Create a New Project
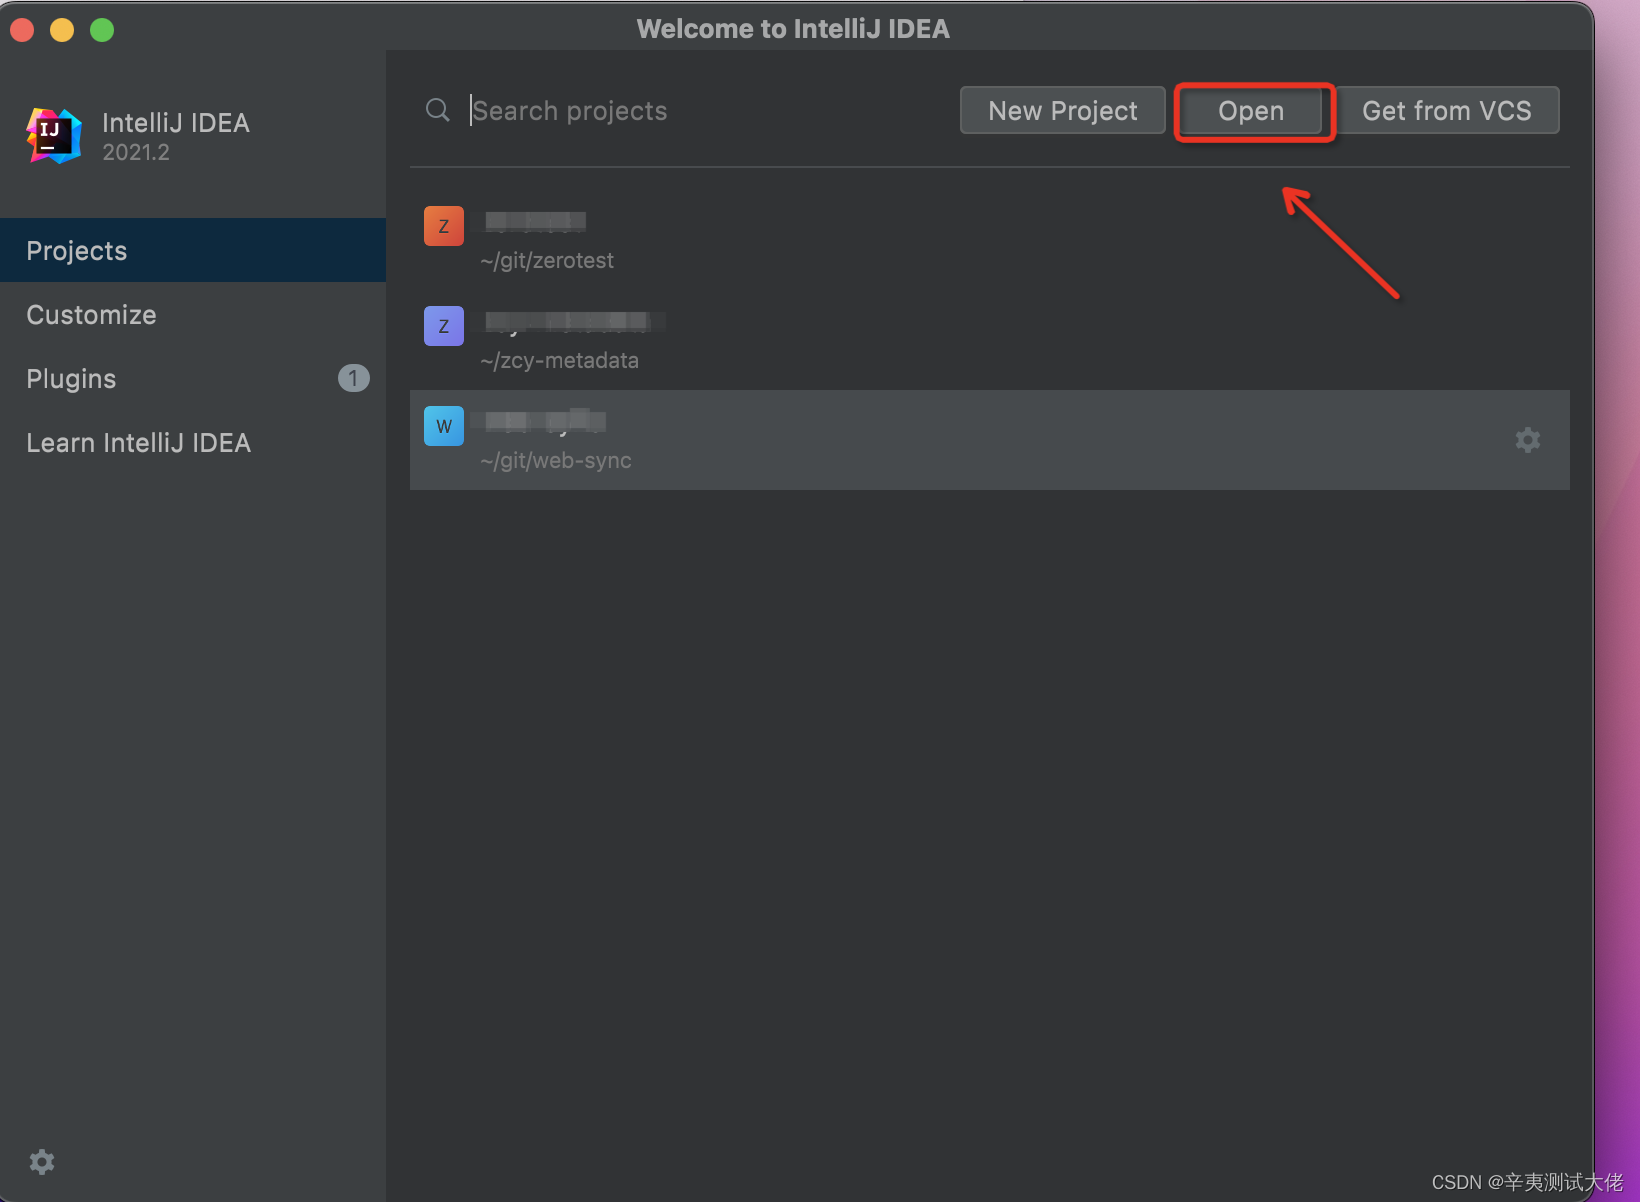Viewport: 1640px width, 1202px height. point(1062,110)
